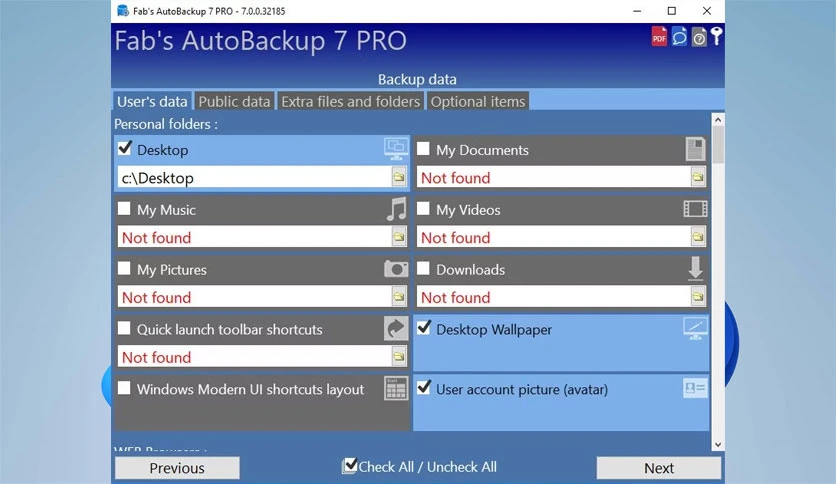Click the My Music Not found path field

point(255,237)
